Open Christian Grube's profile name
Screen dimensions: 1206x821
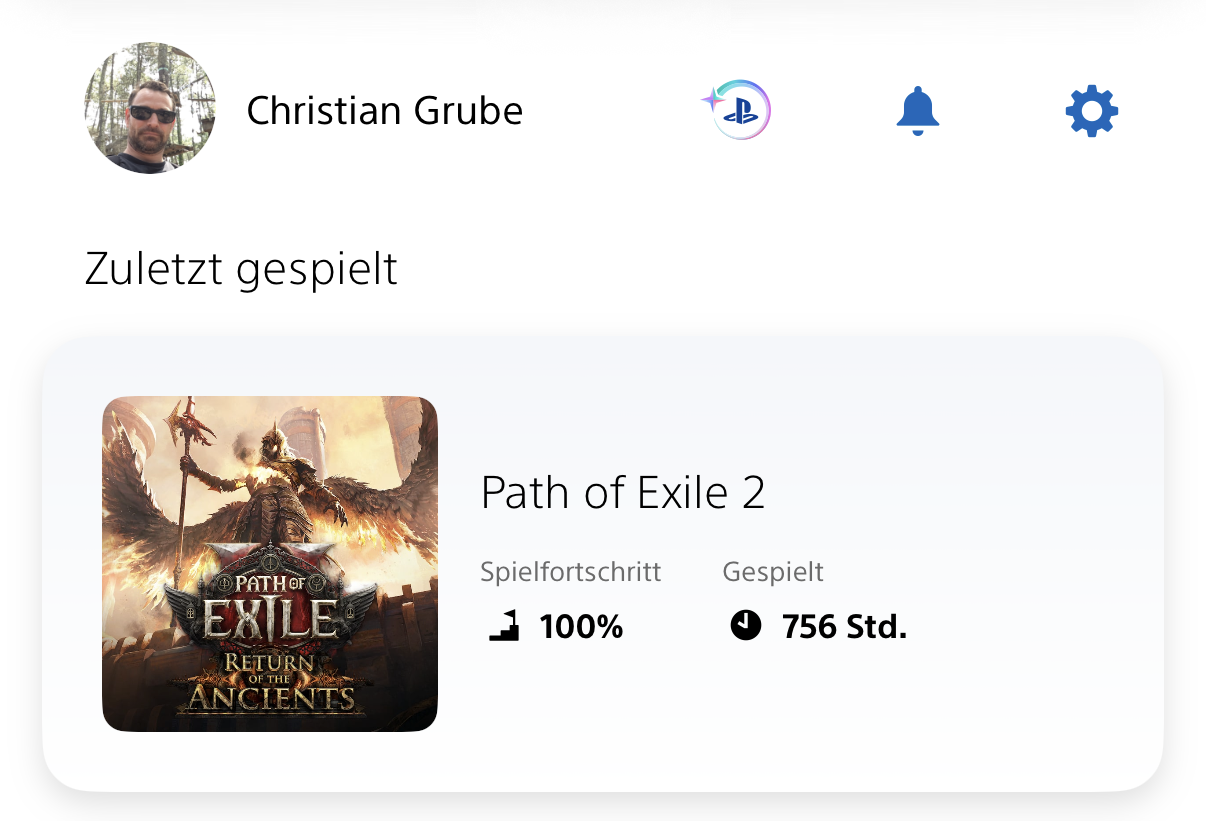(x=385, y=110)
